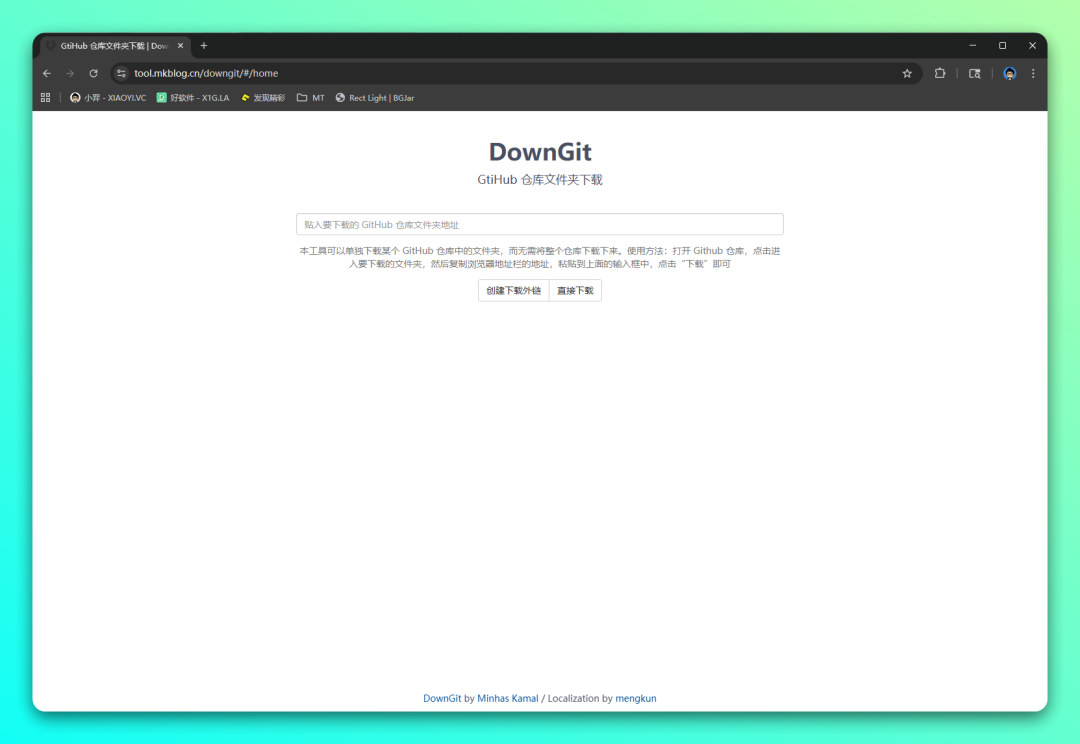Close the current DownGit tab
Image resolution: width=1080 pixels, height=744 pixels.
(x=180, y=46)
